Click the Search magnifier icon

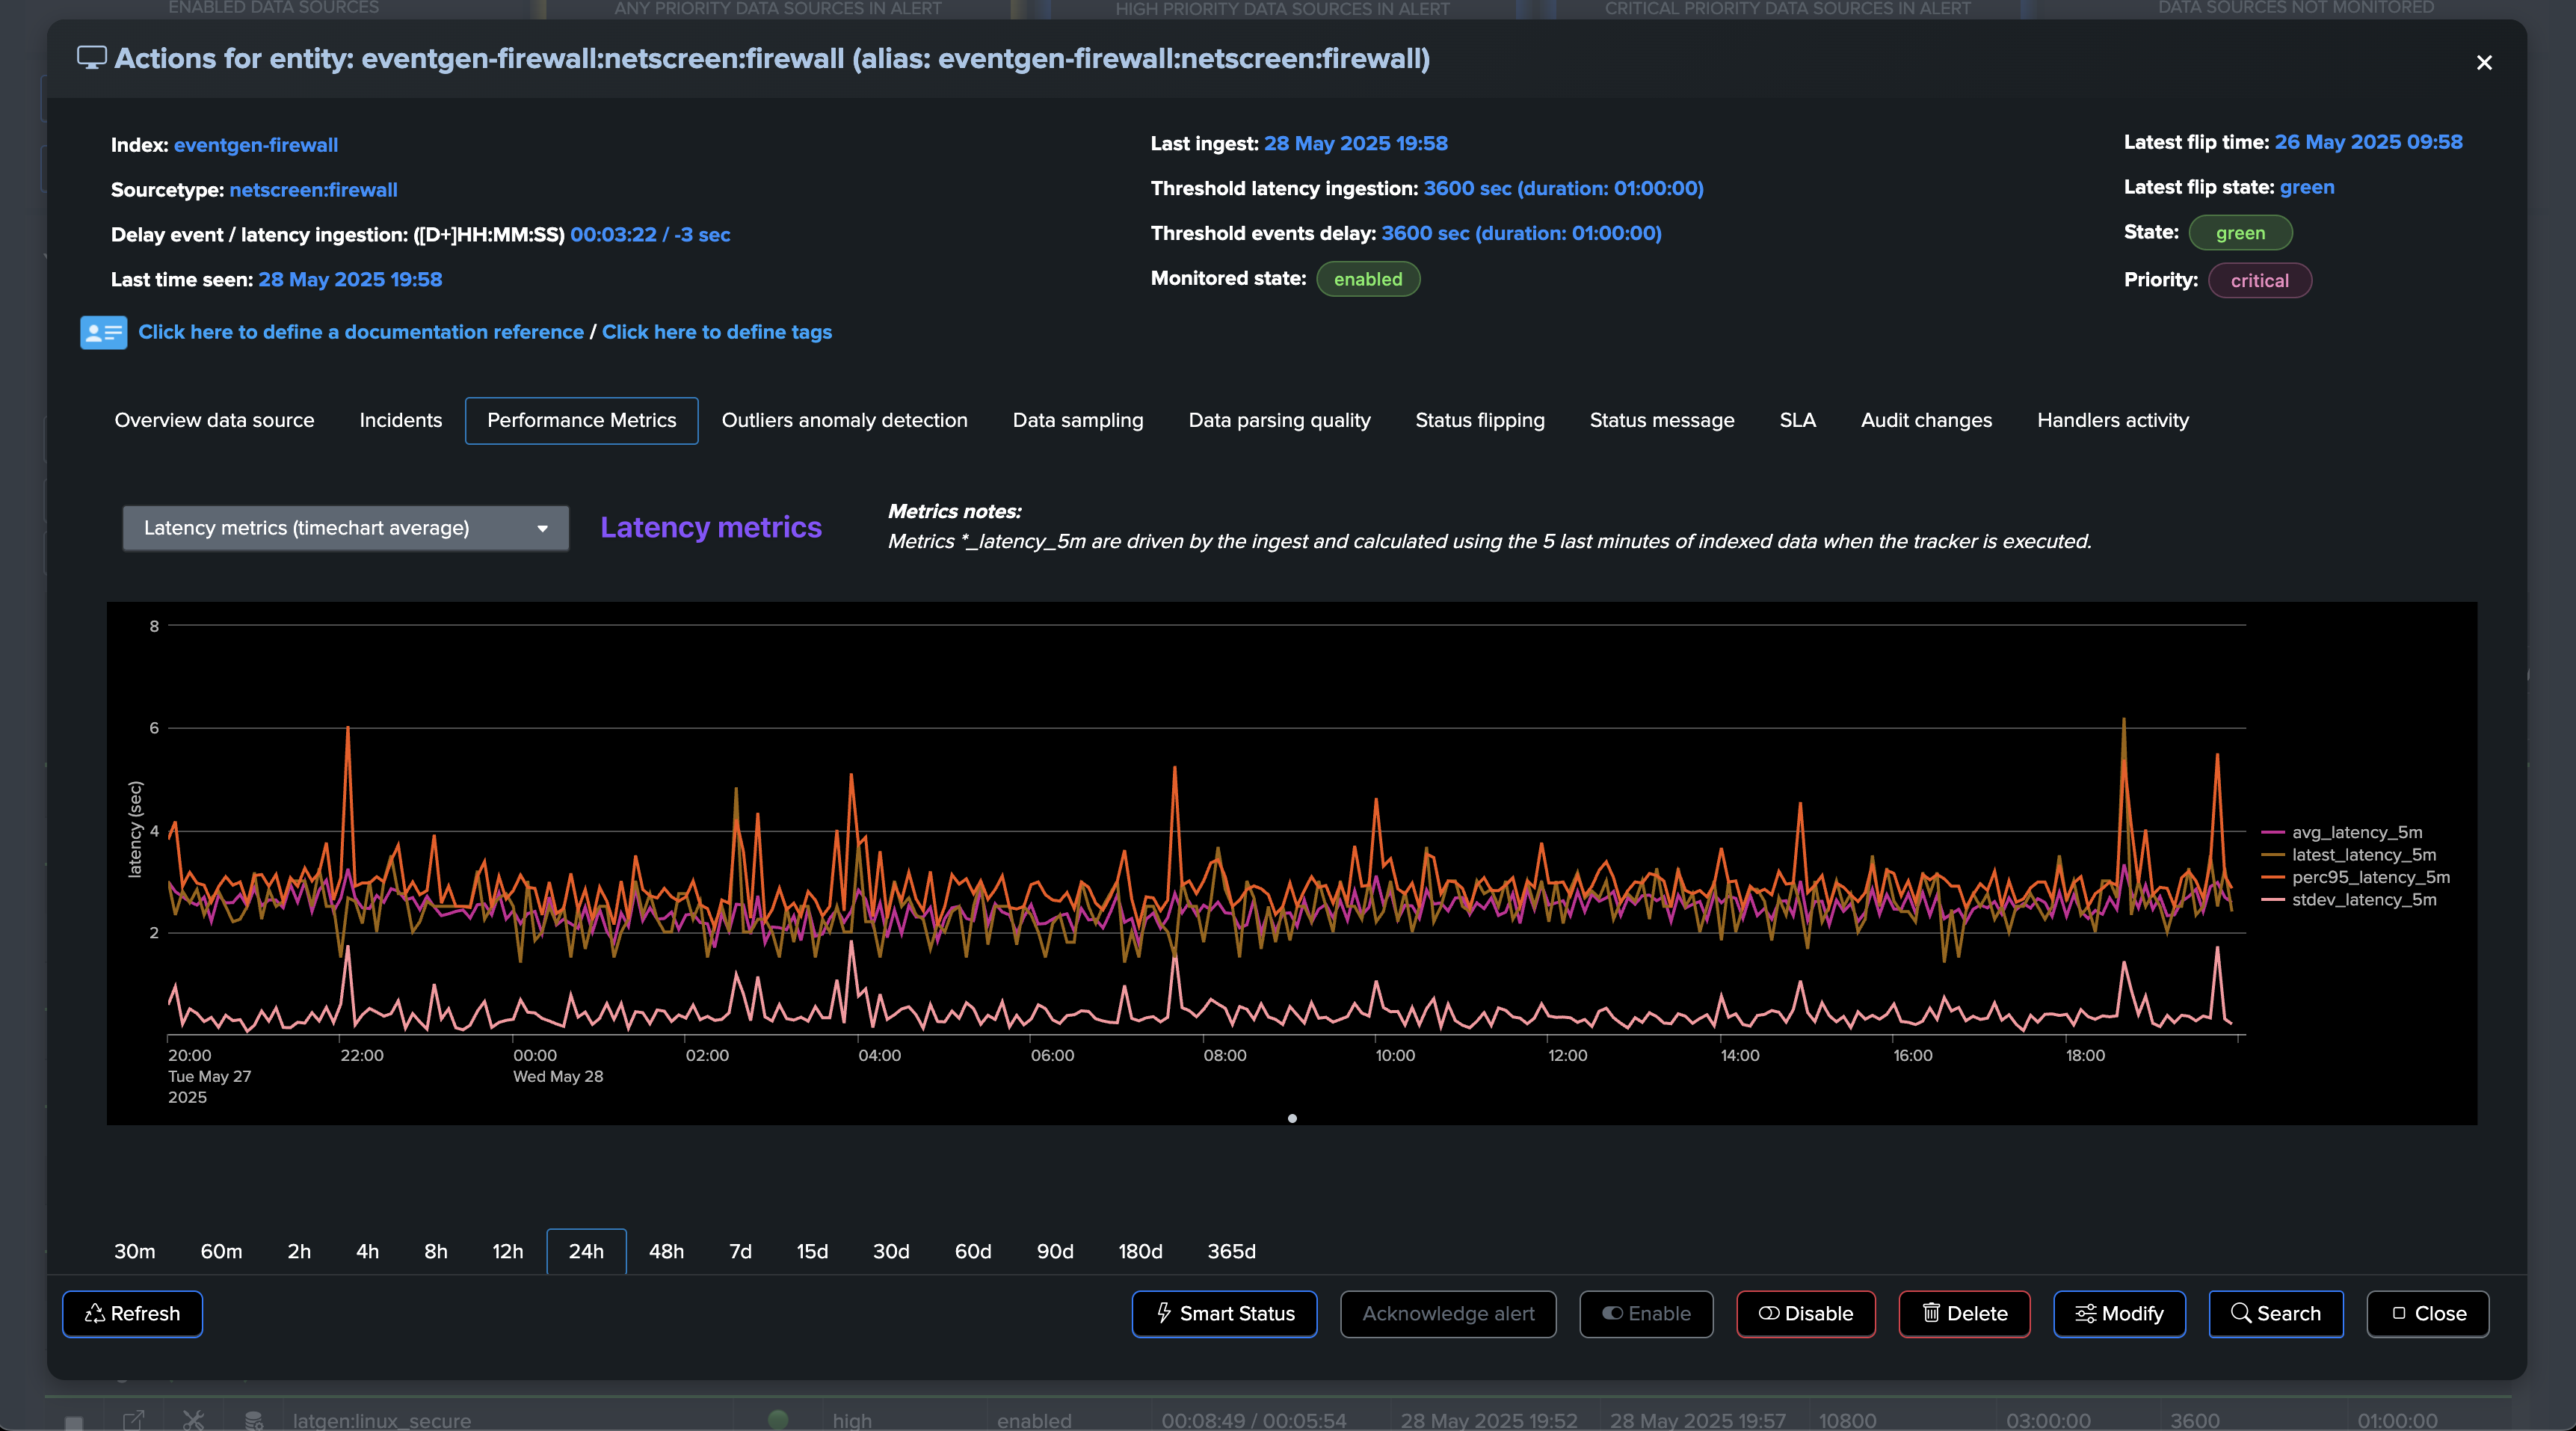(x=2241, y=1313)
